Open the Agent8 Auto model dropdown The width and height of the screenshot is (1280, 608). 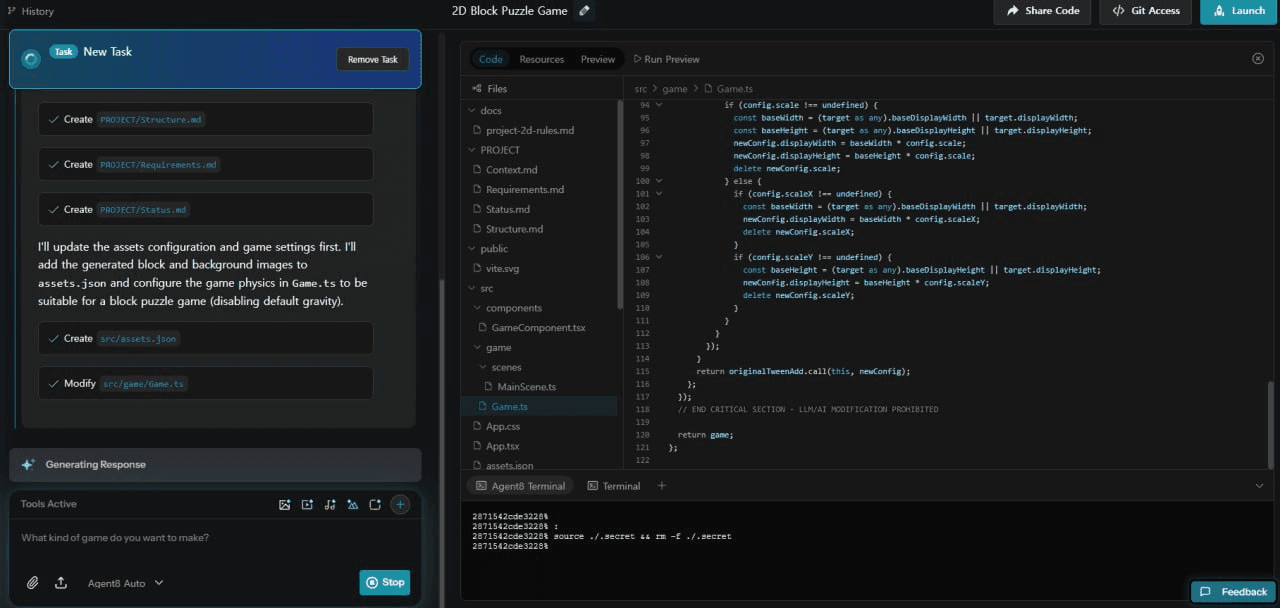pyautogui.click(x=126, y=583)
